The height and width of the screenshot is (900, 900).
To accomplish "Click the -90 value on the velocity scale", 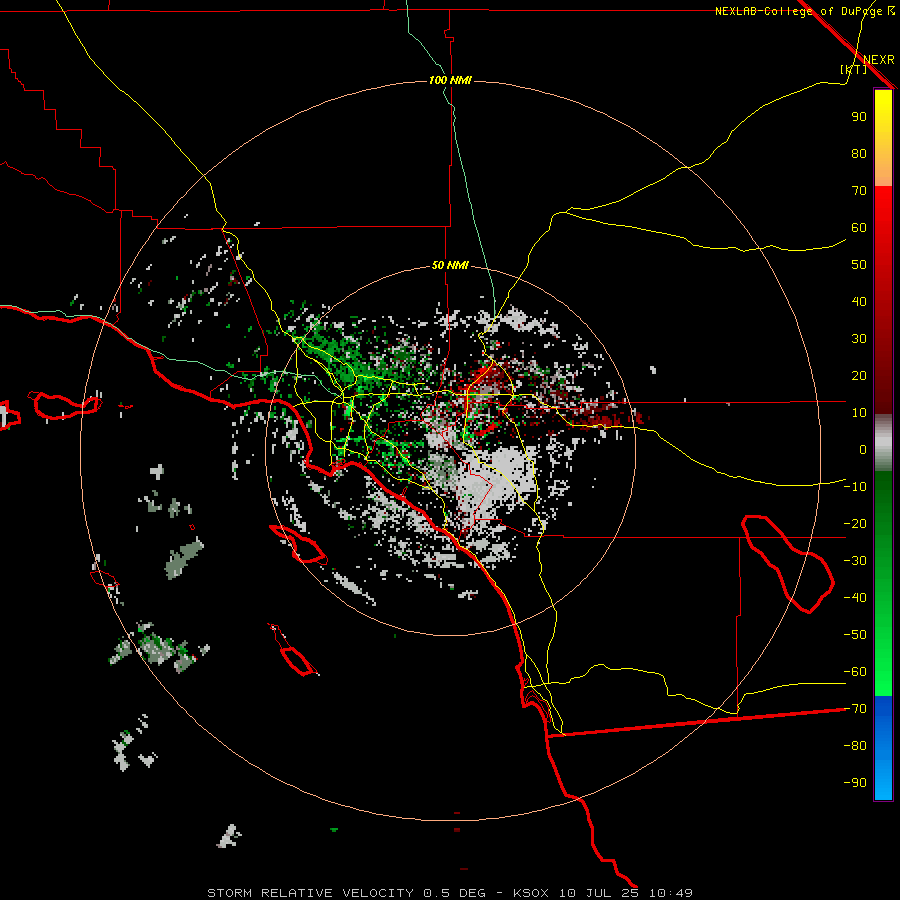I will (855, 783).
